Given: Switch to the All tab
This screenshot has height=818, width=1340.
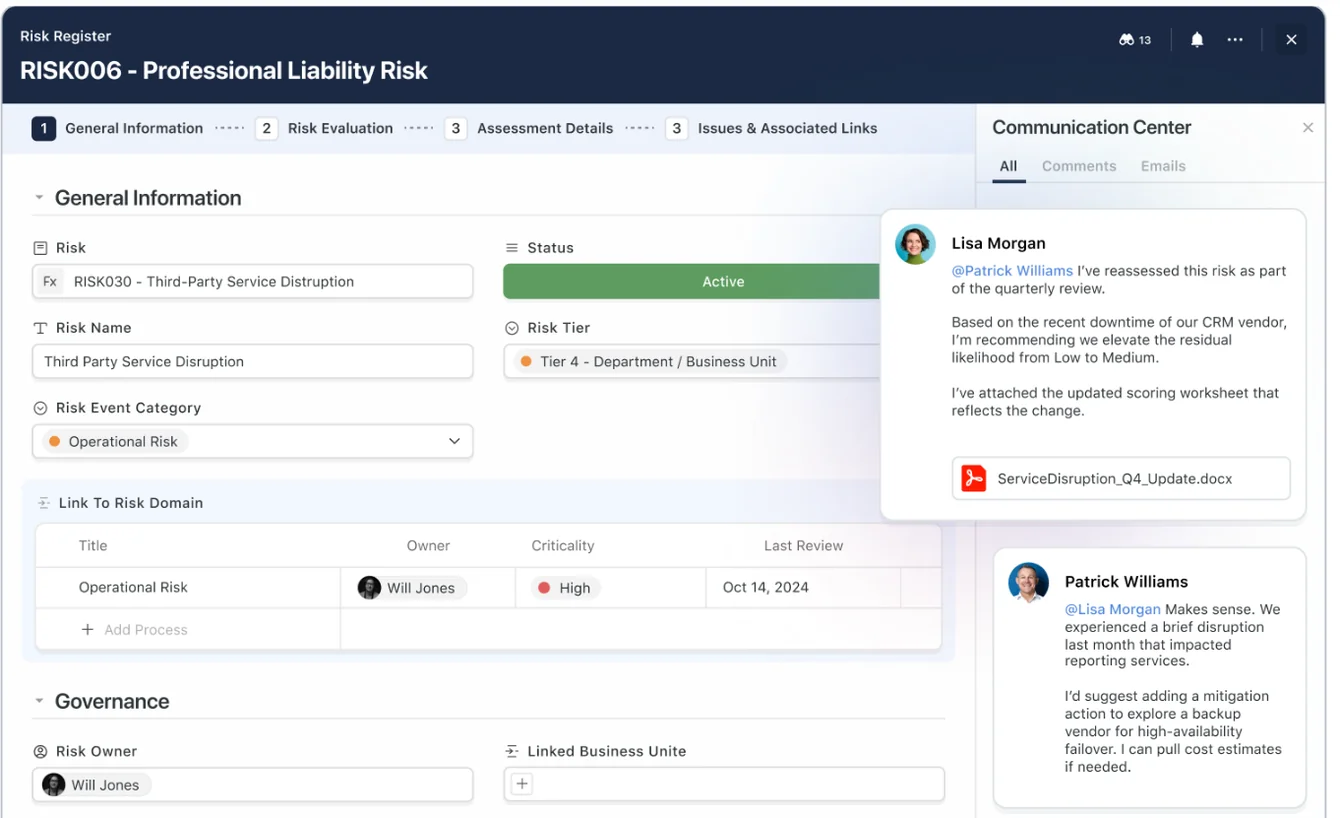Looking at the screenshot, I should click(x=1008, y=166).
